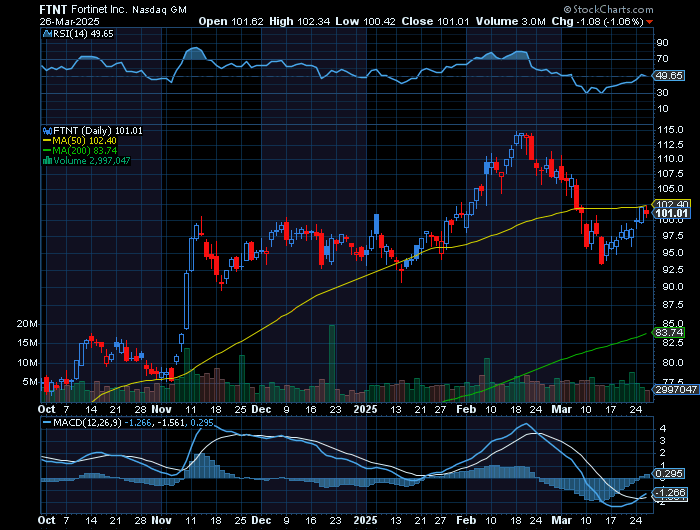Click the candlestick icon beside FTNT (Daily)

point(47,131)
